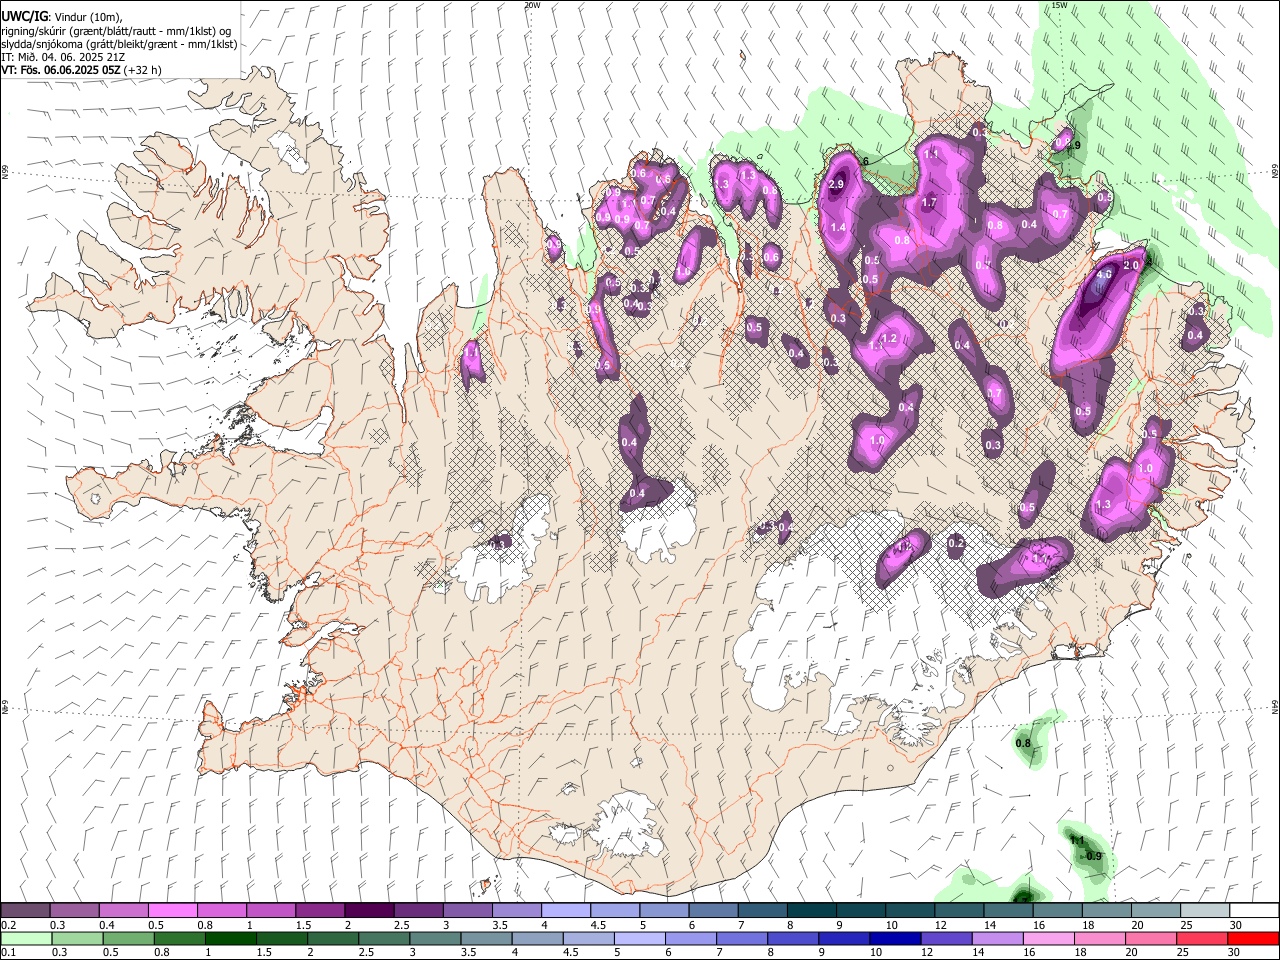
Task: Click the UWC/IG map title
Action: [23, 15]
